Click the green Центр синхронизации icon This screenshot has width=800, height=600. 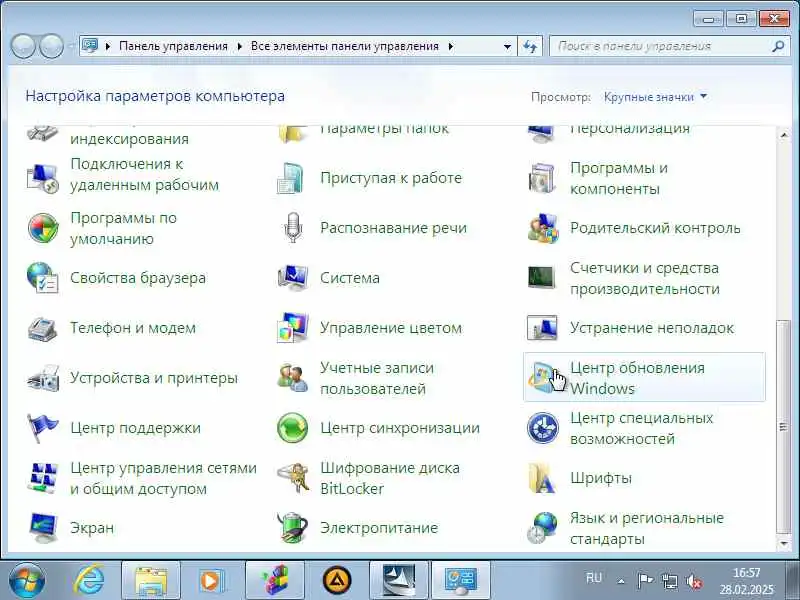[x=292, y=428]
